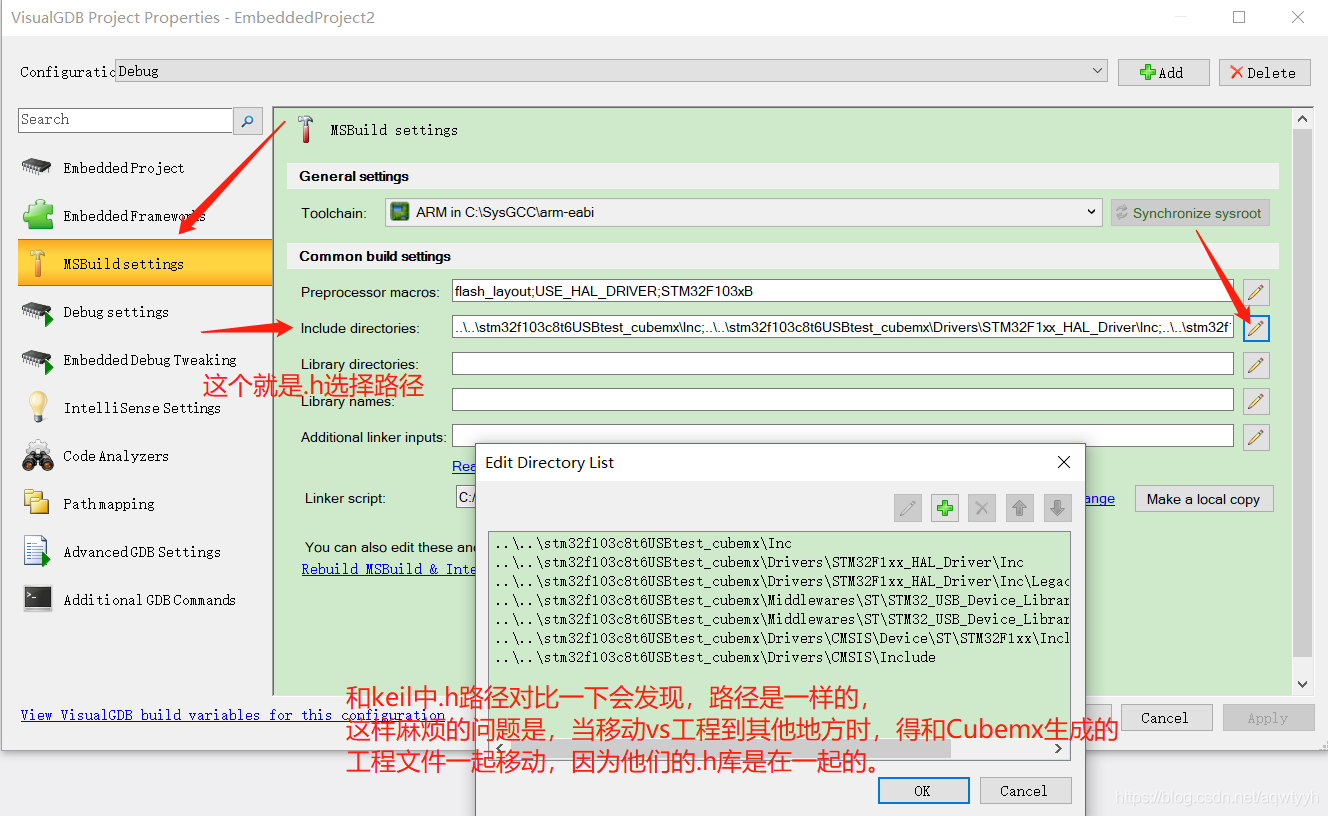Click the Apply button in Project Properties
This screenshot has width=1328, height=816.
coord(1268,718)
